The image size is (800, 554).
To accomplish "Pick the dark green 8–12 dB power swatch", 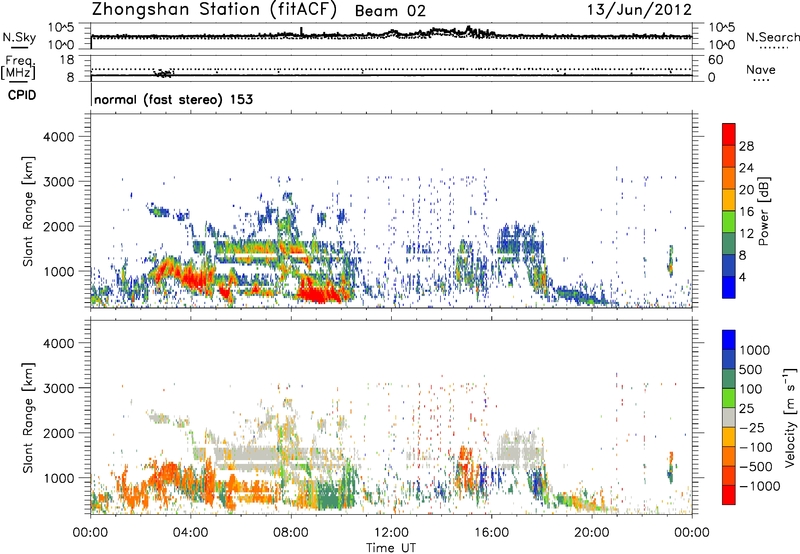I will pyautogui.click(x=729, y=244).
